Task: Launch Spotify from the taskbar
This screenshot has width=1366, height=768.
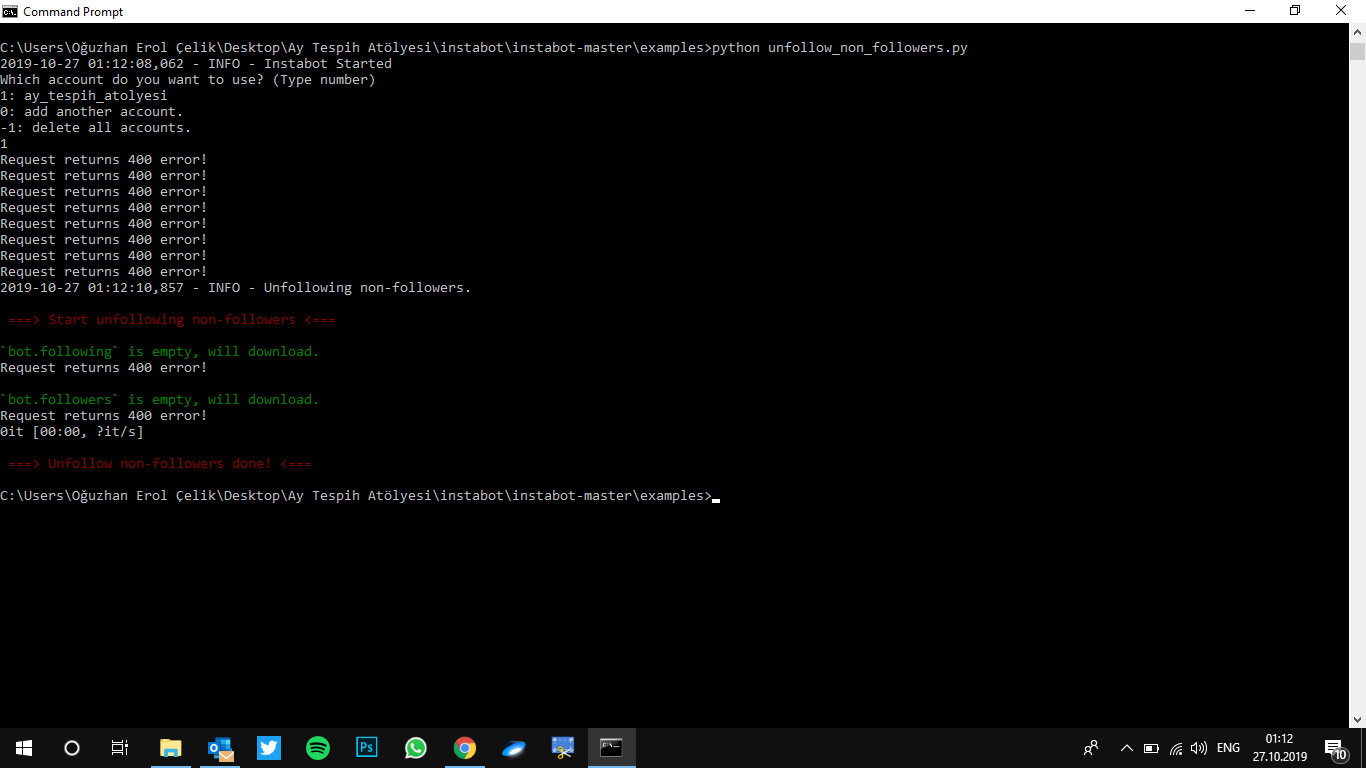Action: point(317,747)
